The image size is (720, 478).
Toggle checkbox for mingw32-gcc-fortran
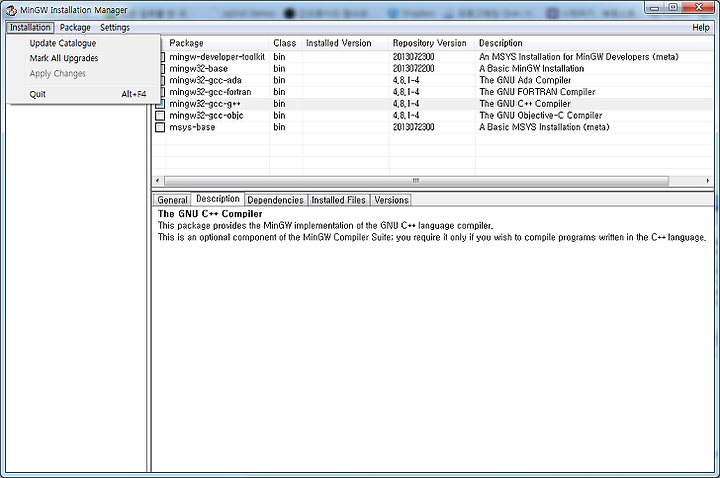coord(162,92)
